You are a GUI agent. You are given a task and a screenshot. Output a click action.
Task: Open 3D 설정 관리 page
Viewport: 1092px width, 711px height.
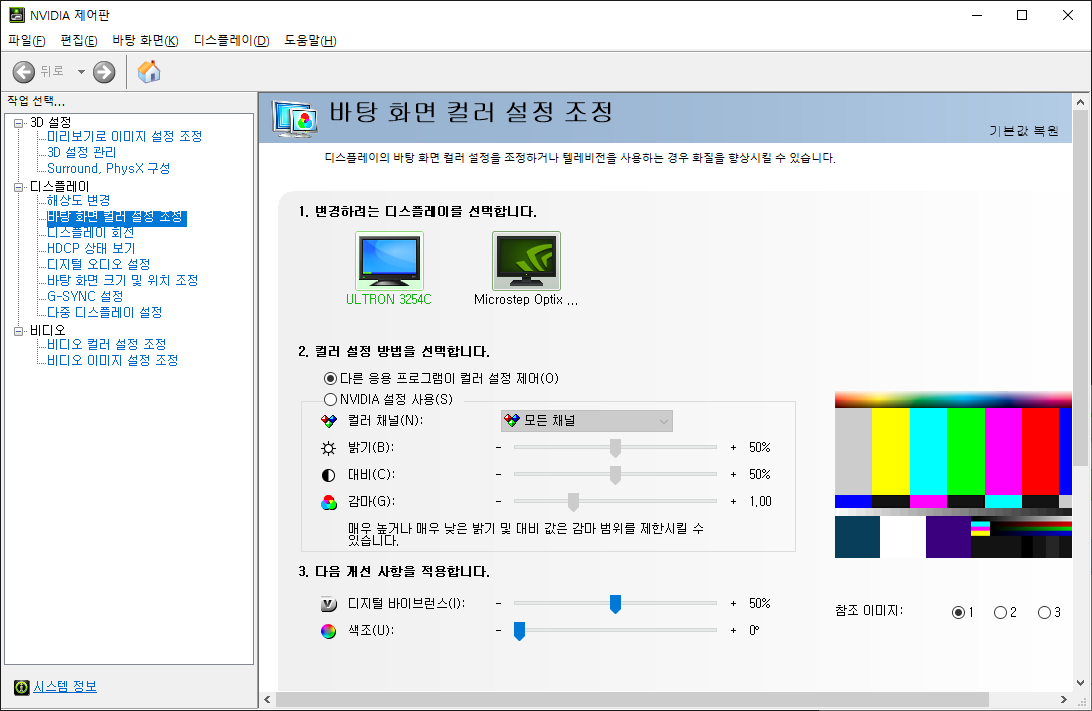[x=81, y=153]
